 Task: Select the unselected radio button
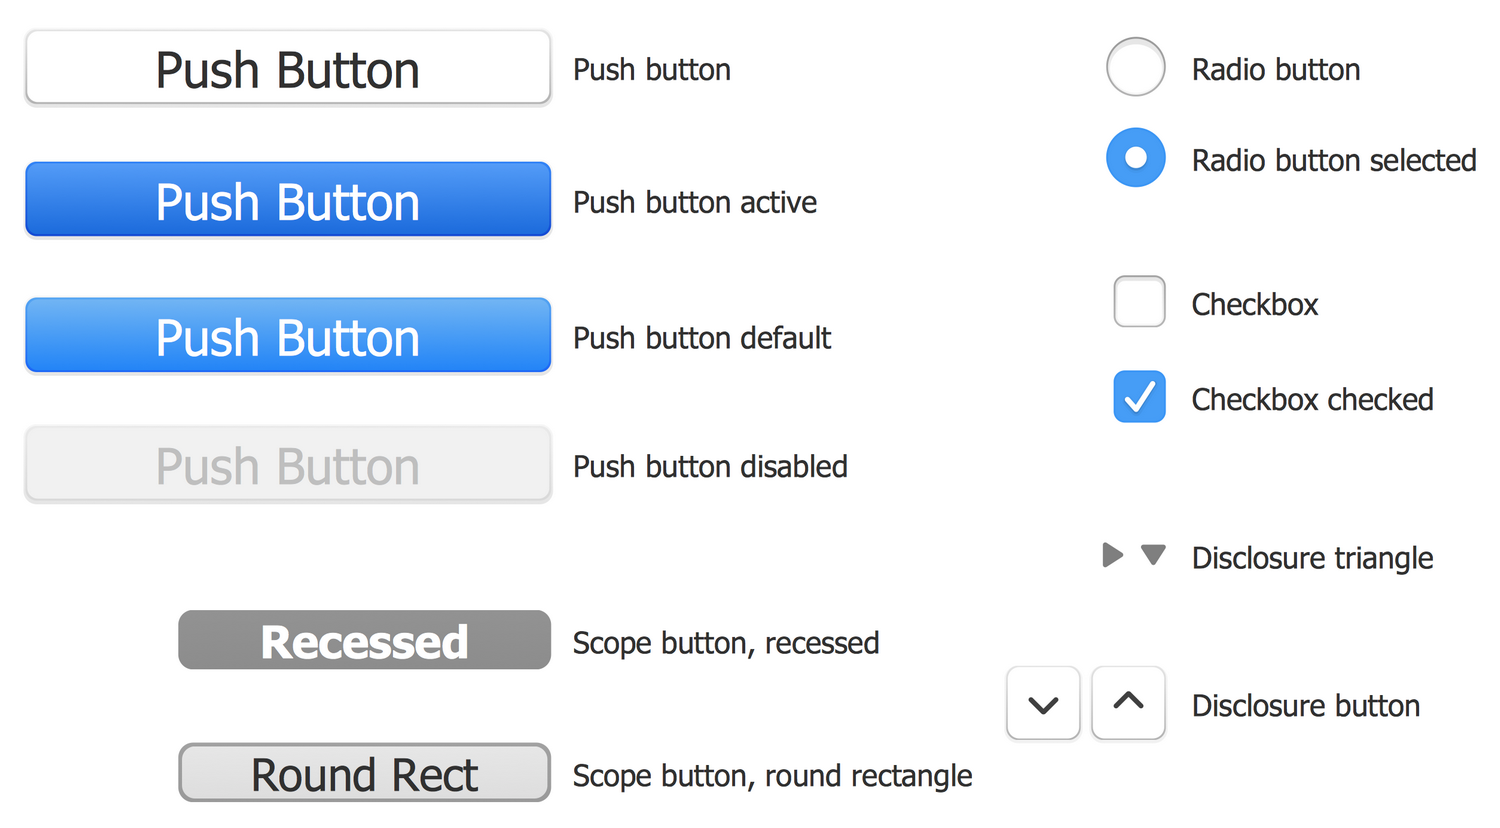[x=1135, y=67]
